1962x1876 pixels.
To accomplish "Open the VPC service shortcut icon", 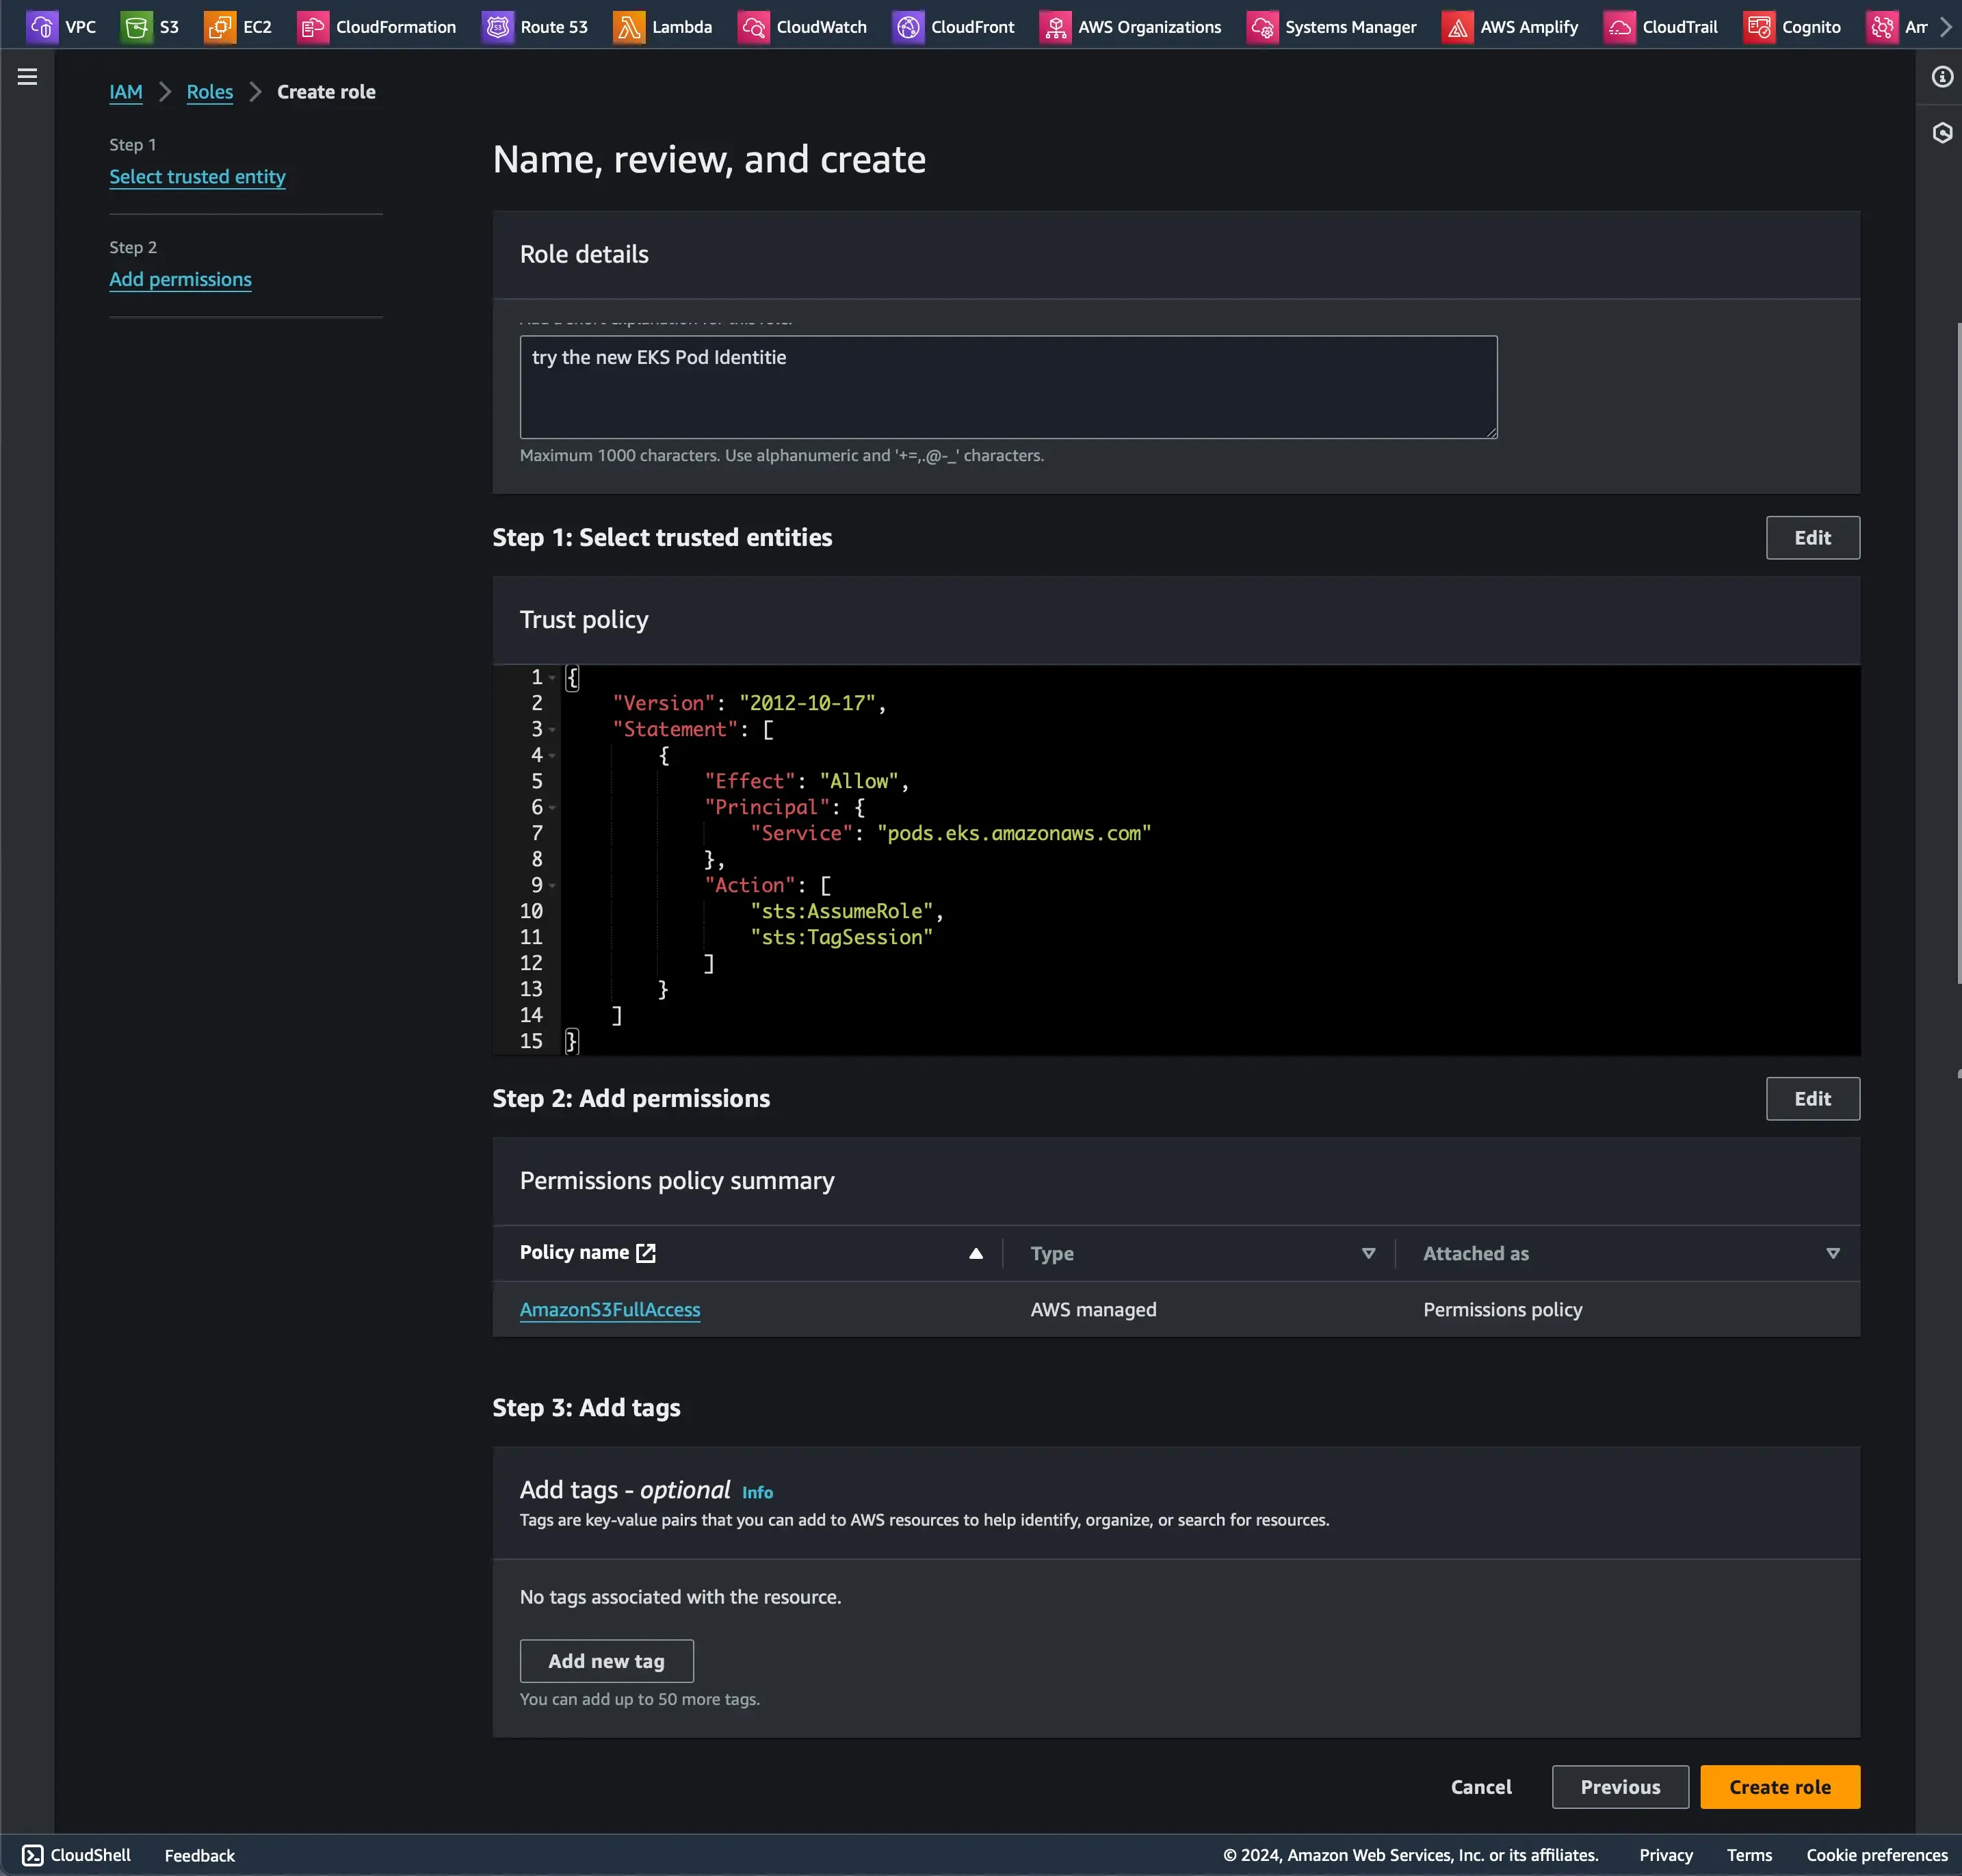I will [x=42, y=27].
